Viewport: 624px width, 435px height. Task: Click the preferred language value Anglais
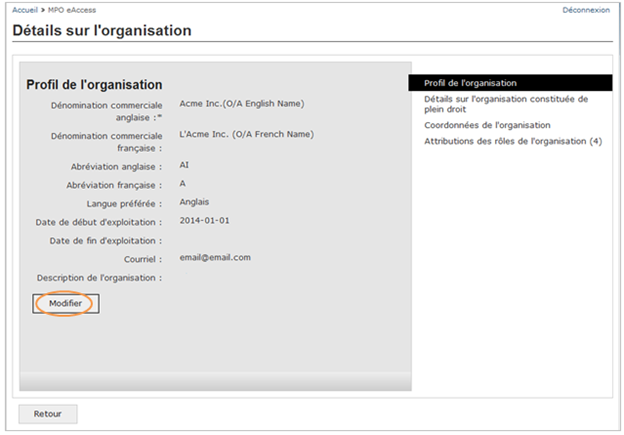point(194,202)
